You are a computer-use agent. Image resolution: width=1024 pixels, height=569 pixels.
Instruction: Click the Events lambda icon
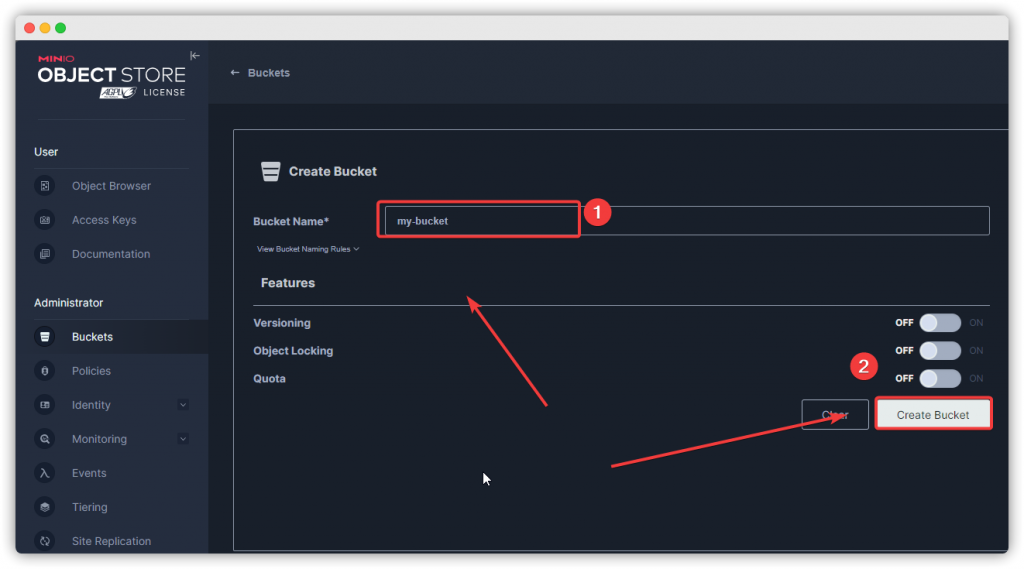tap(45, 473)
